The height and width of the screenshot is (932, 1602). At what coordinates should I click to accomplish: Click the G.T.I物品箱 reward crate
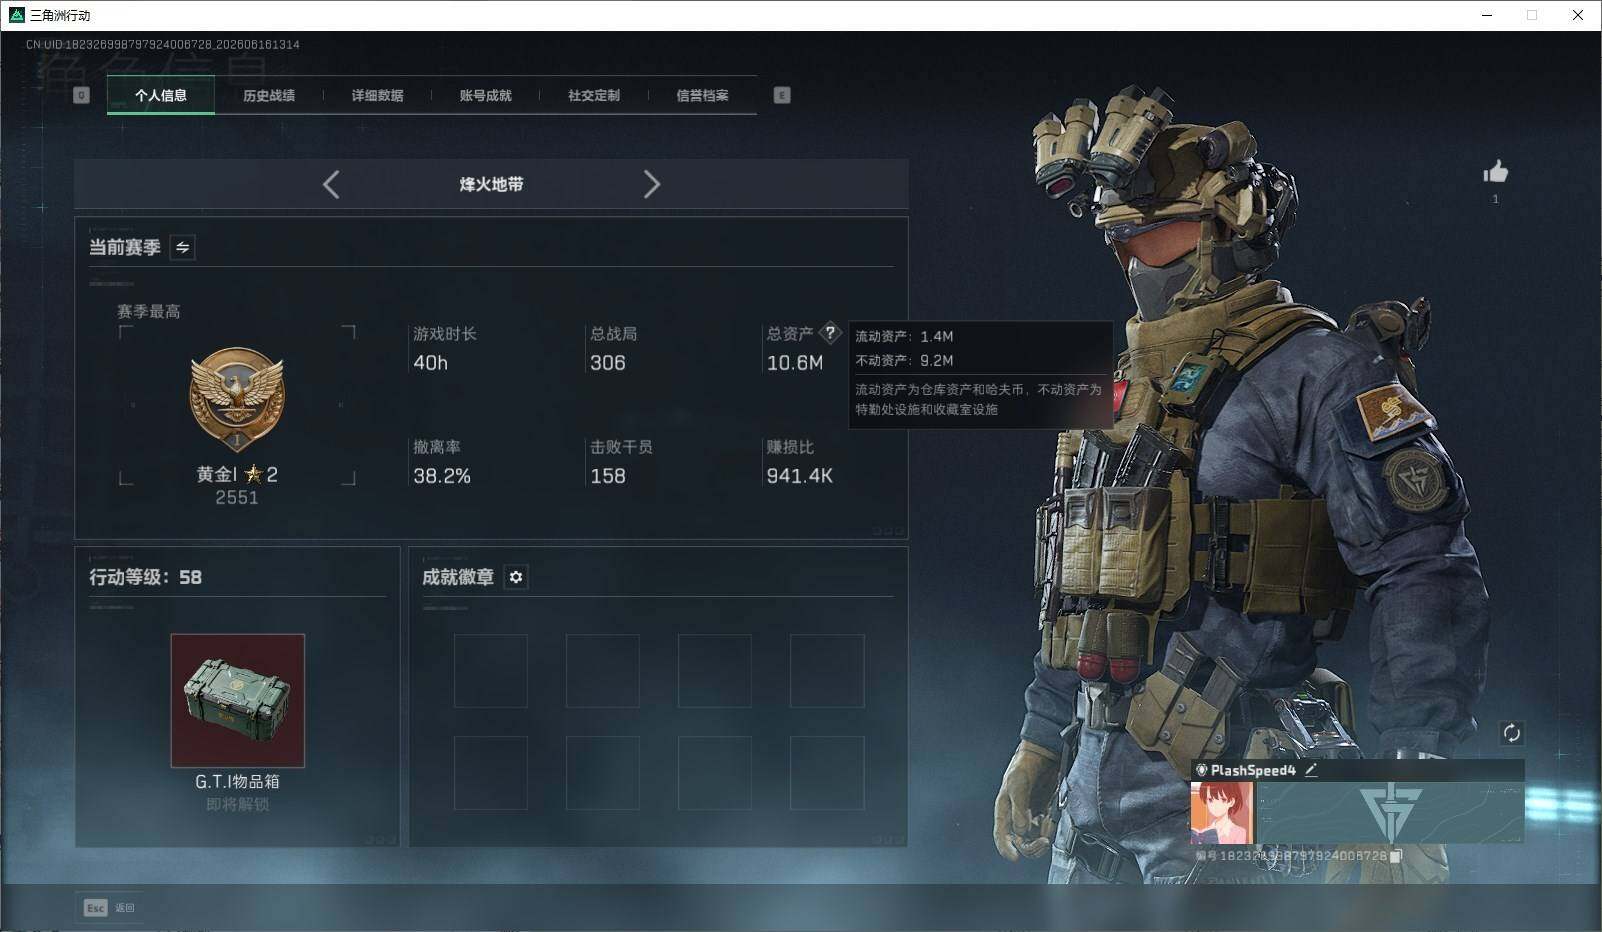pyautogui.click(x=237, y=700)
